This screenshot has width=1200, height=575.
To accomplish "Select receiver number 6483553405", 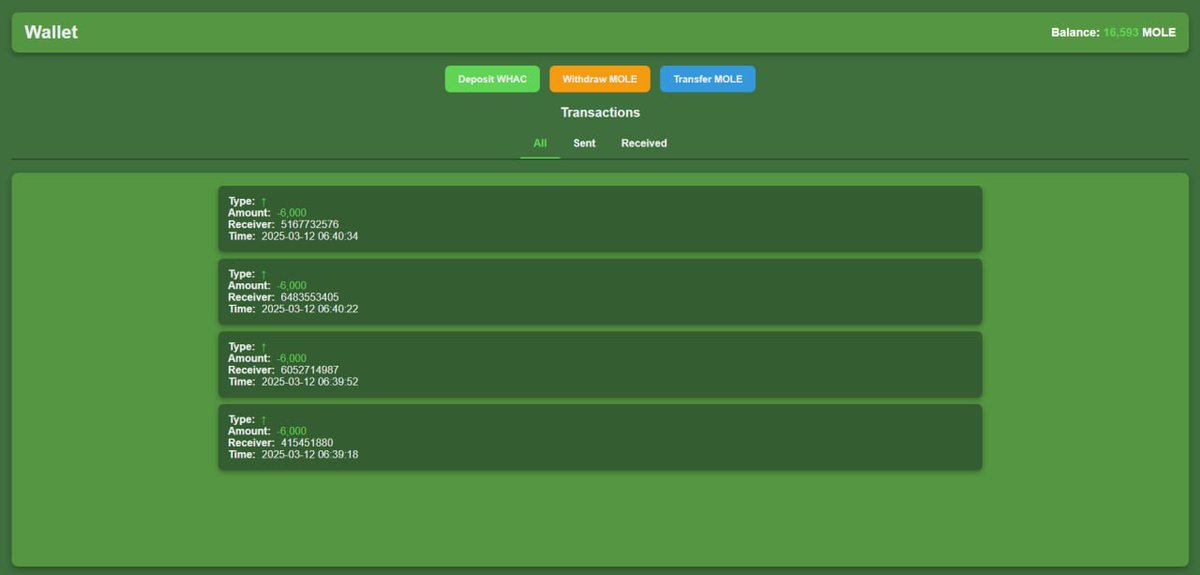I will tap(310, 298).
